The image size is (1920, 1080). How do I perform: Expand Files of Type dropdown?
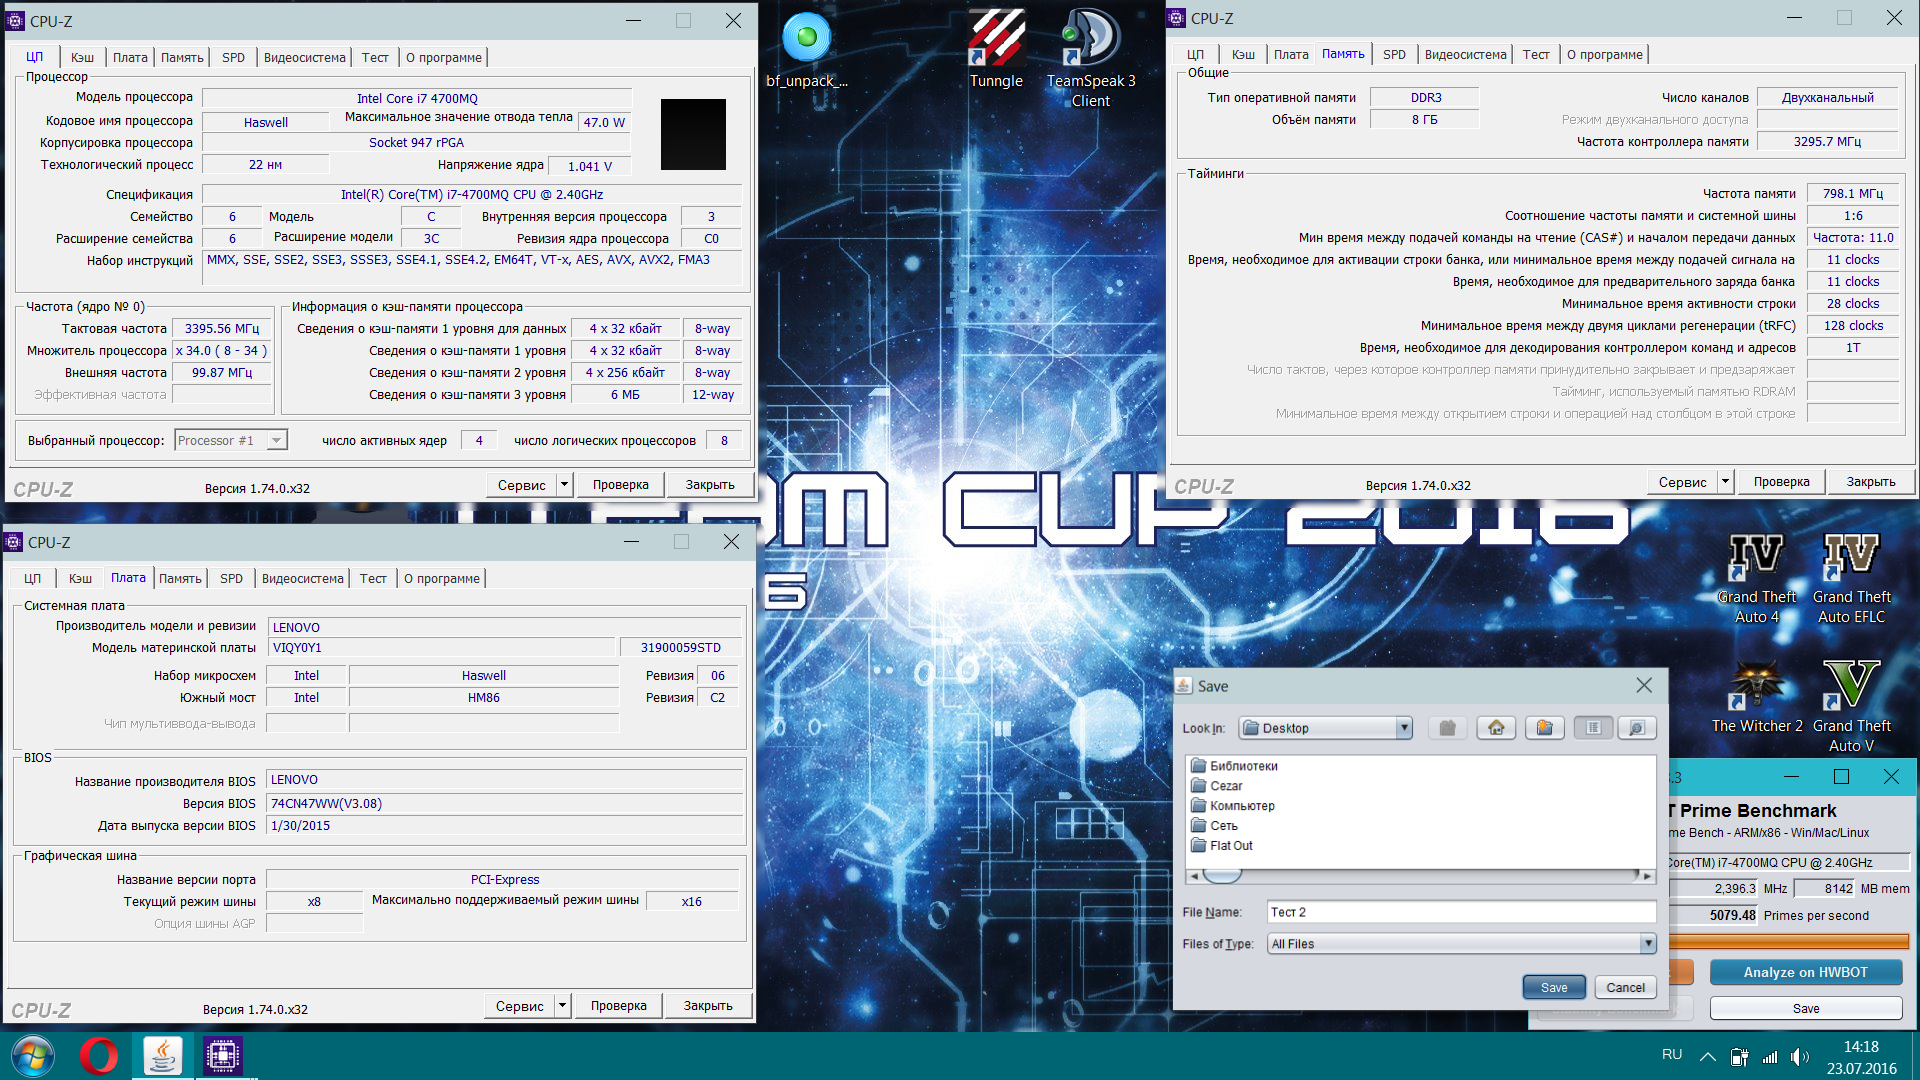(1647, 944)
